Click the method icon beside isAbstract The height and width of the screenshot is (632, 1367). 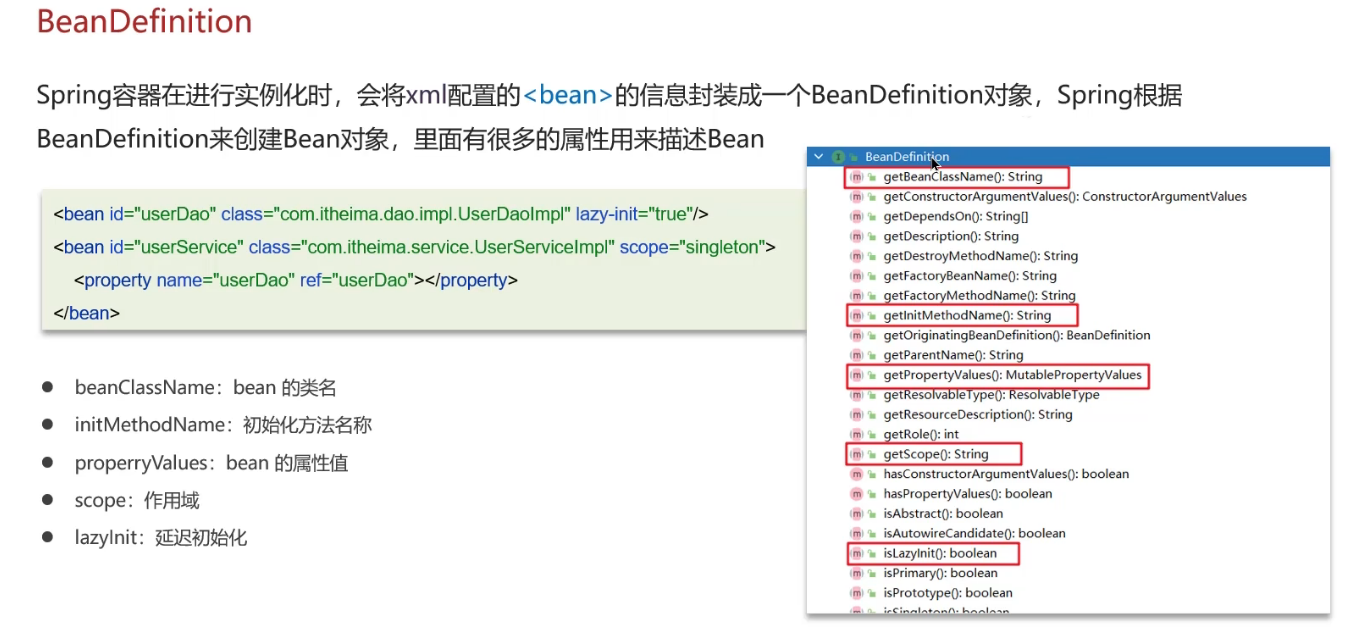click(856, 514)
